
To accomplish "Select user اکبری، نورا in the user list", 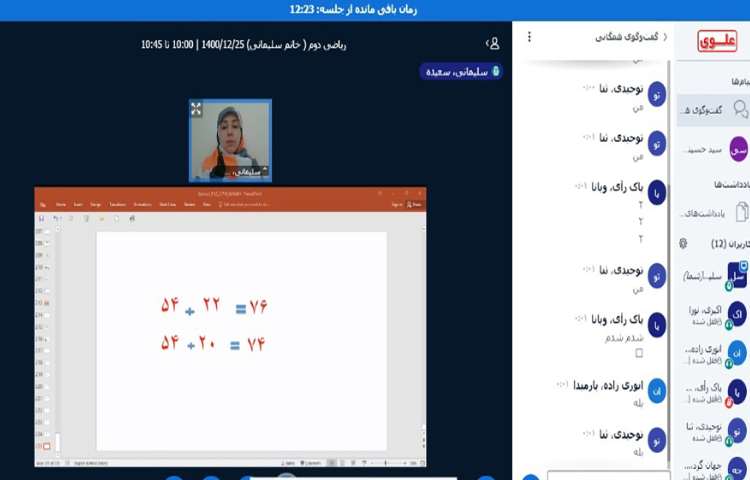I will pyautogui.click(x=715, y=315).
